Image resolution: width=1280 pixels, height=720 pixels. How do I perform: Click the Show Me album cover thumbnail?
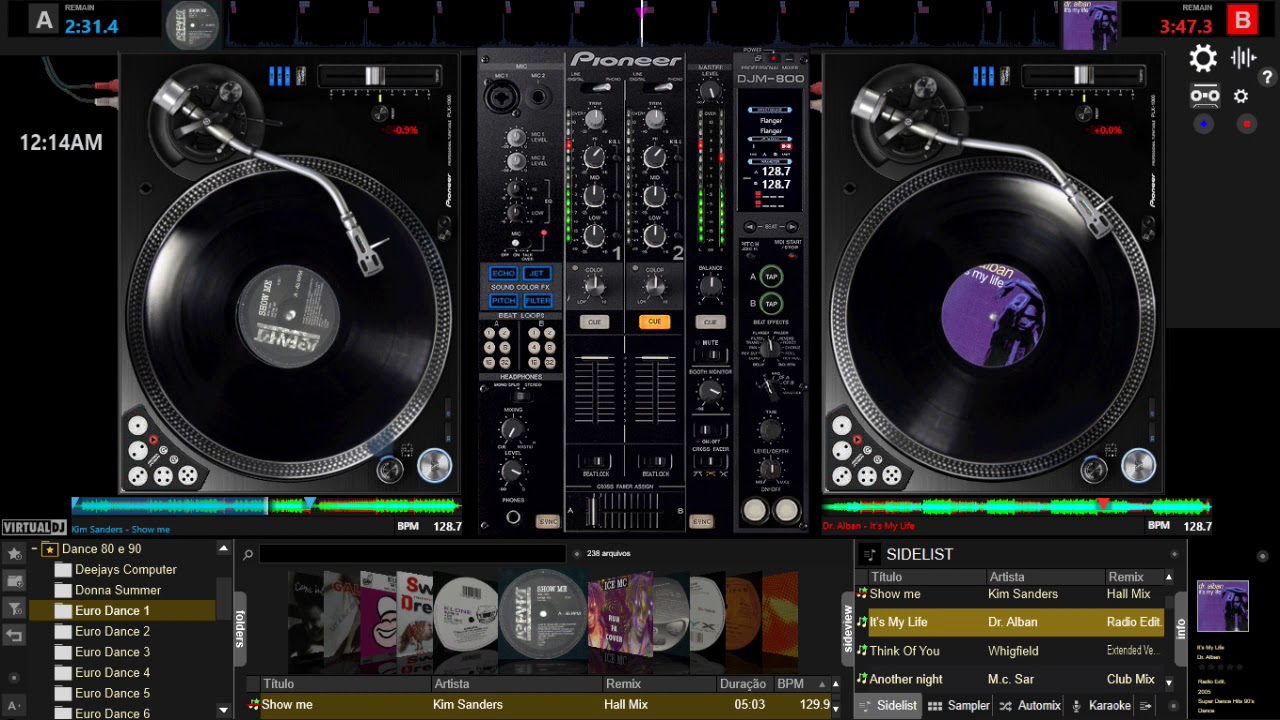tap(543, 614)
